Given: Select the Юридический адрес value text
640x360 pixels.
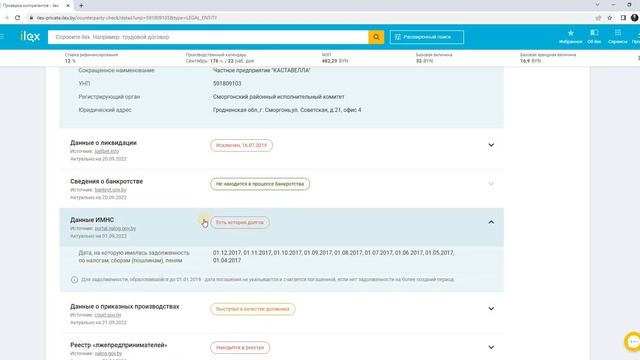Looking at the screenshot, I should click(287, 110).
